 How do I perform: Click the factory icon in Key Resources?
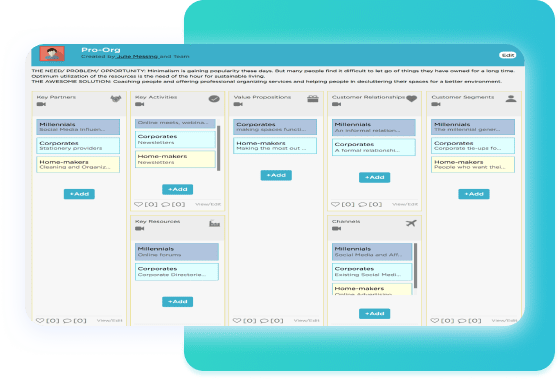coord(214,223)
